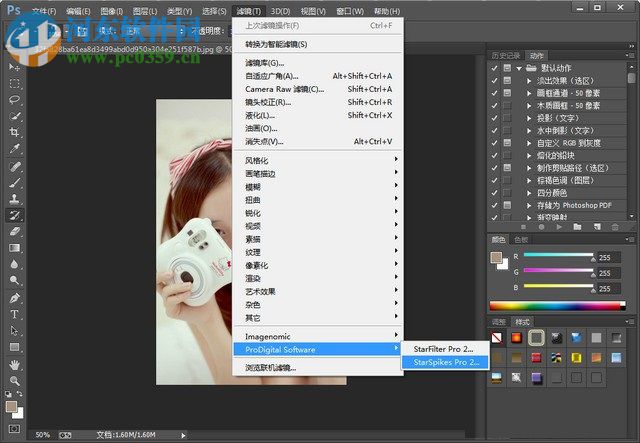Toggle dialog box for 存储为 Photoshop PDF
Screen dimensions: 640x443
click(x=507, y=205)
